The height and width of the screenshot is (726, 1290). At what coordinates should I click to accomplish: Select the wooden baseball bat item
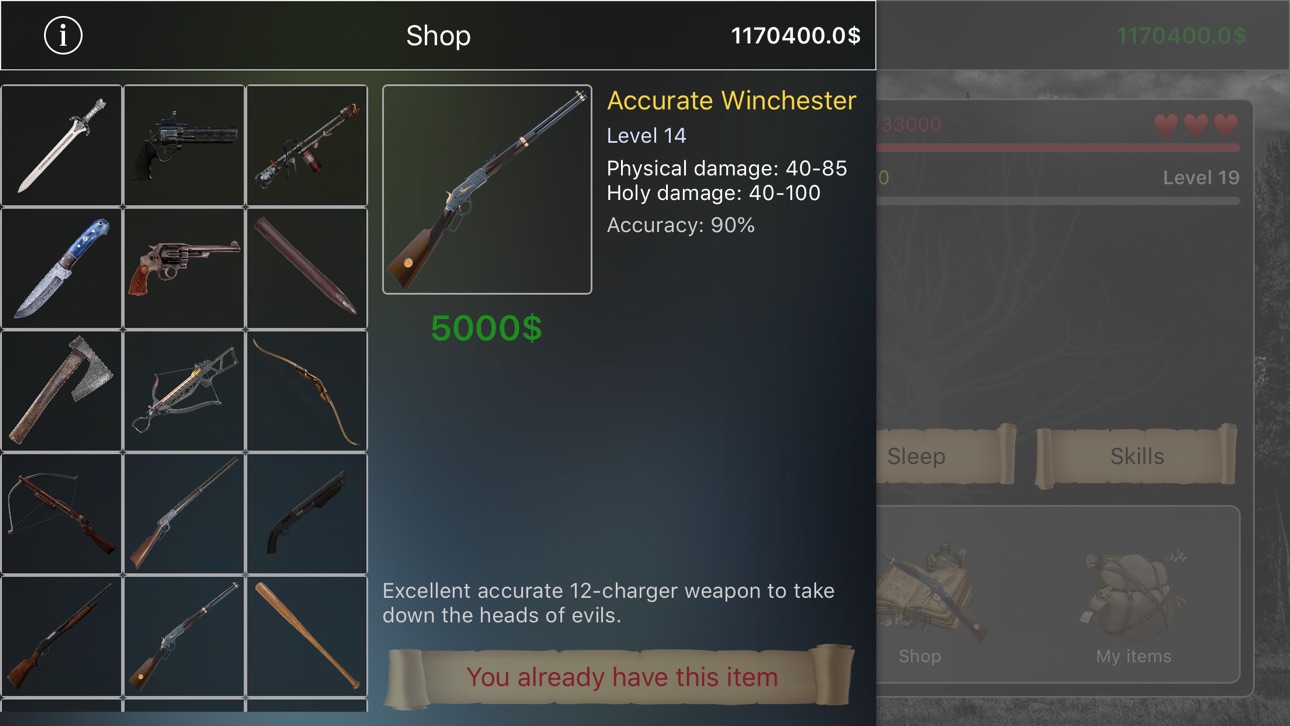(307, 636)
